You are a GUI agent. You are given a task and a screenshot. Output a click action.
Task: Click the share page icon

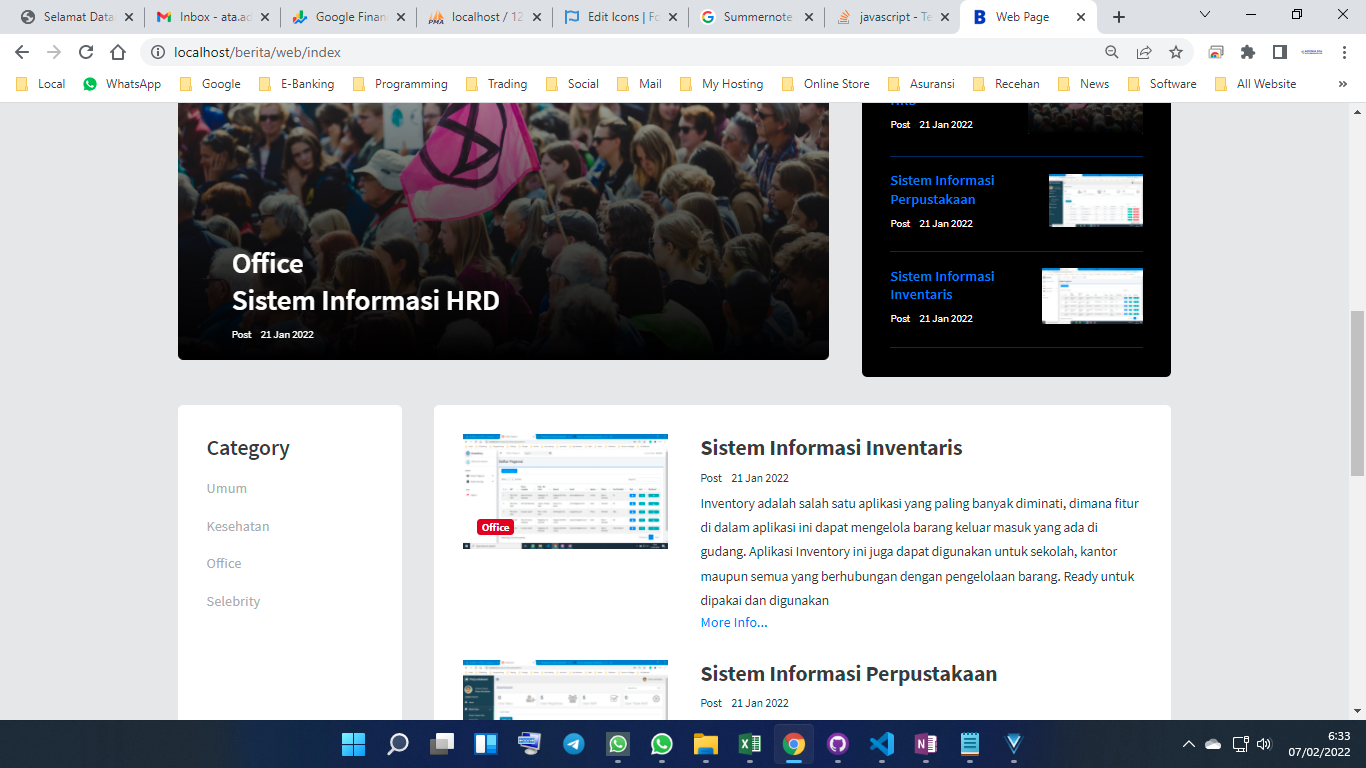coord(1144,52)
